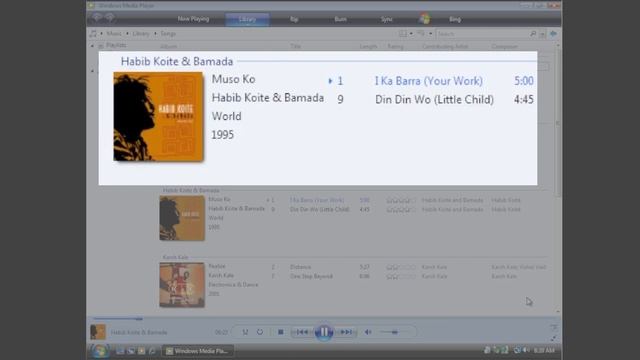Rate One Step Beyond using its stars
Viewport: 640px width, 360px height.
click(401, 277)
